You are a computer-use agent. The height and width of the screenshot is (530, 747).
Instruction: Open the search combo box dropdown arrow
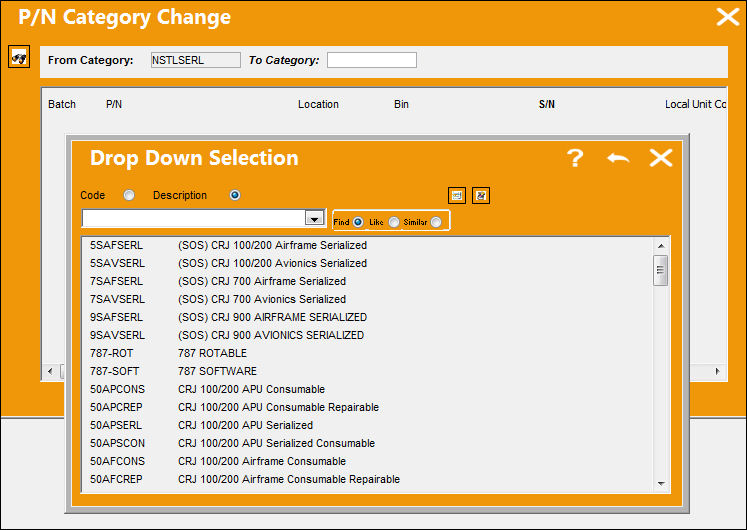tap(314, 219)
